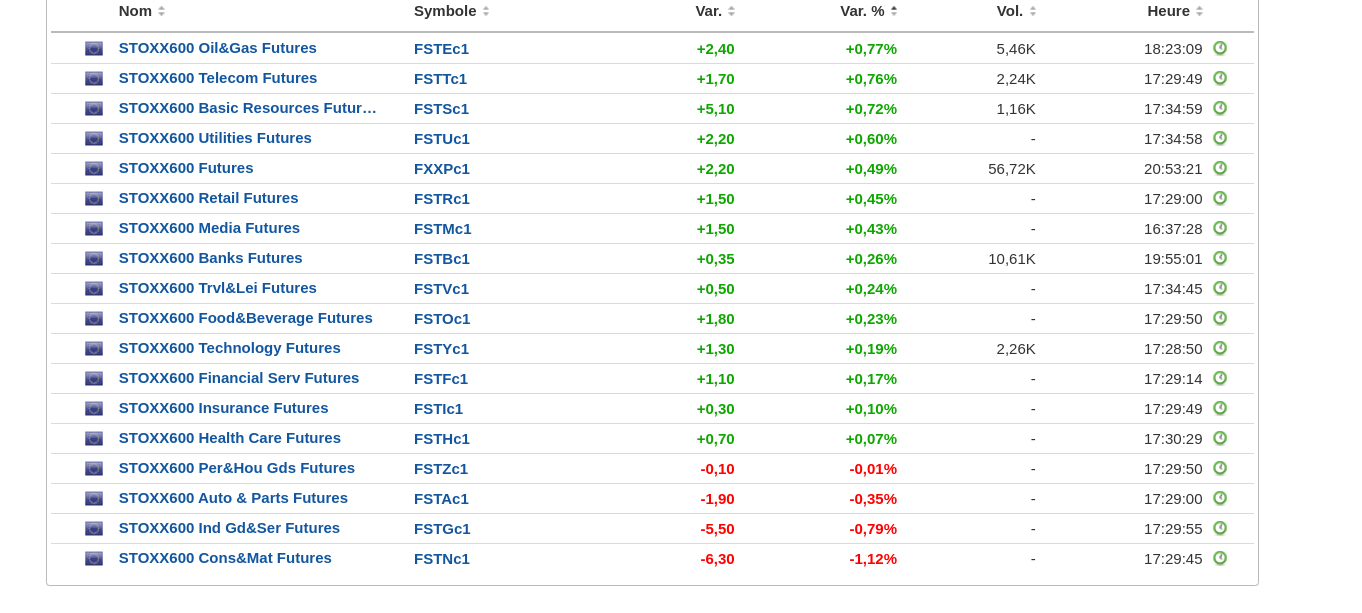Open the STOXX600 Insurance Futures link
Viewport: 1362px width, 613px height.
click(223, 408)
